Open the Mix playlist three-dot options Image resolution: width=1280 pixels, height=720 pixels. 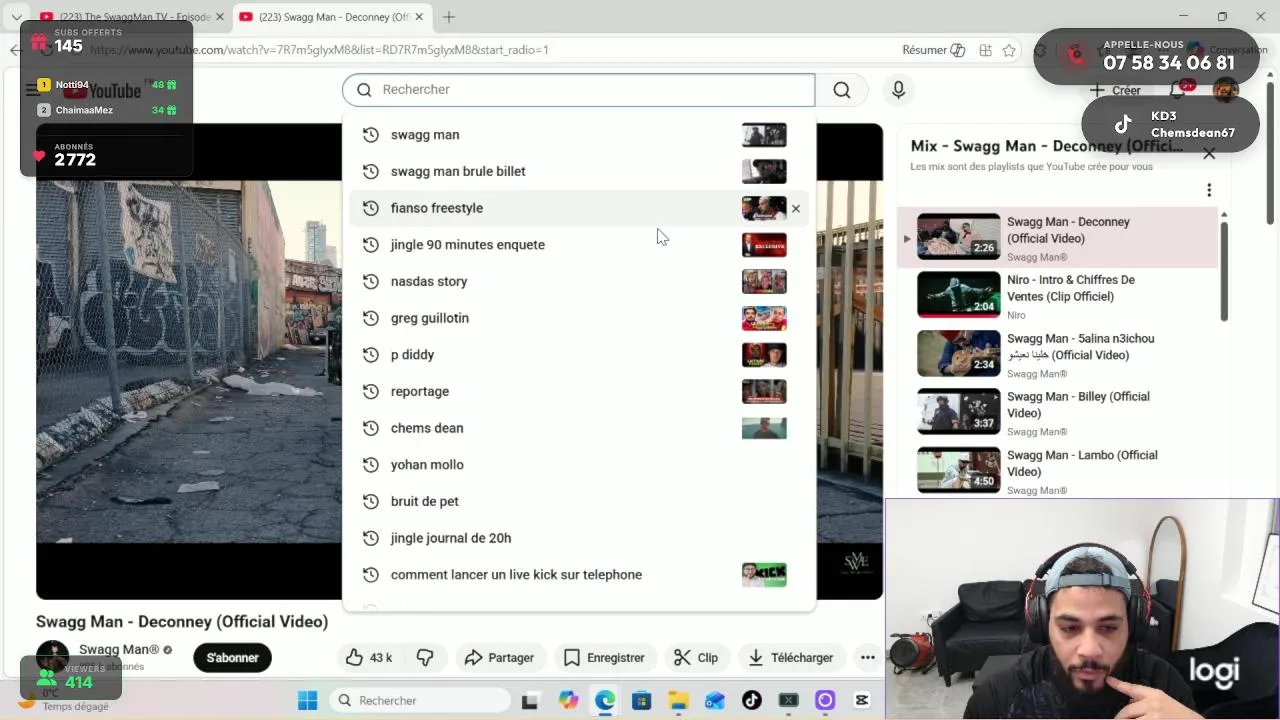1209,190
